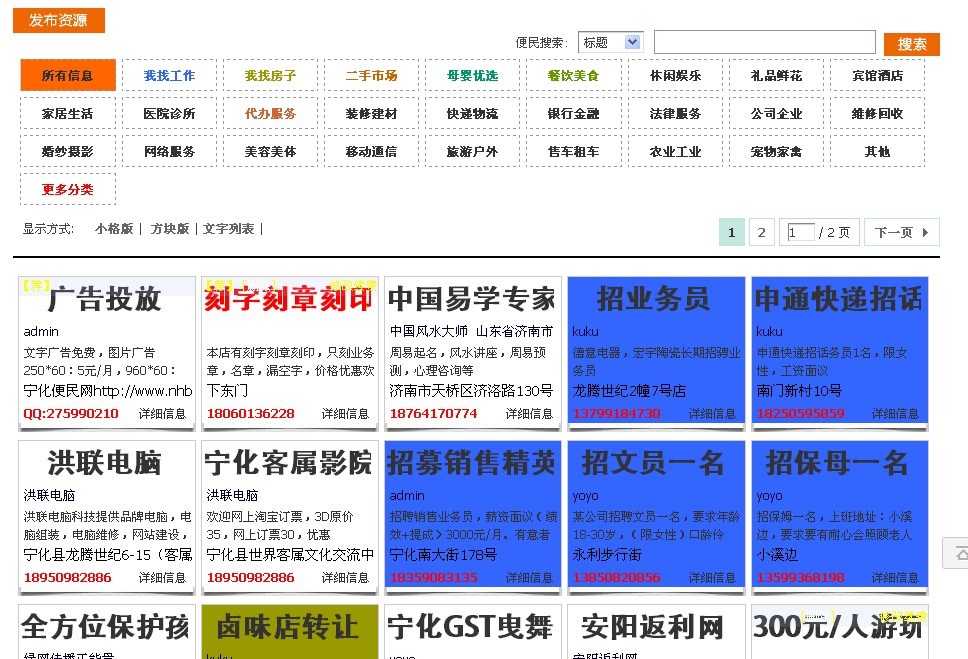Viewport: 968px width, 659px height.
Task: Click the page number input box
Action: tap(801, 233)
